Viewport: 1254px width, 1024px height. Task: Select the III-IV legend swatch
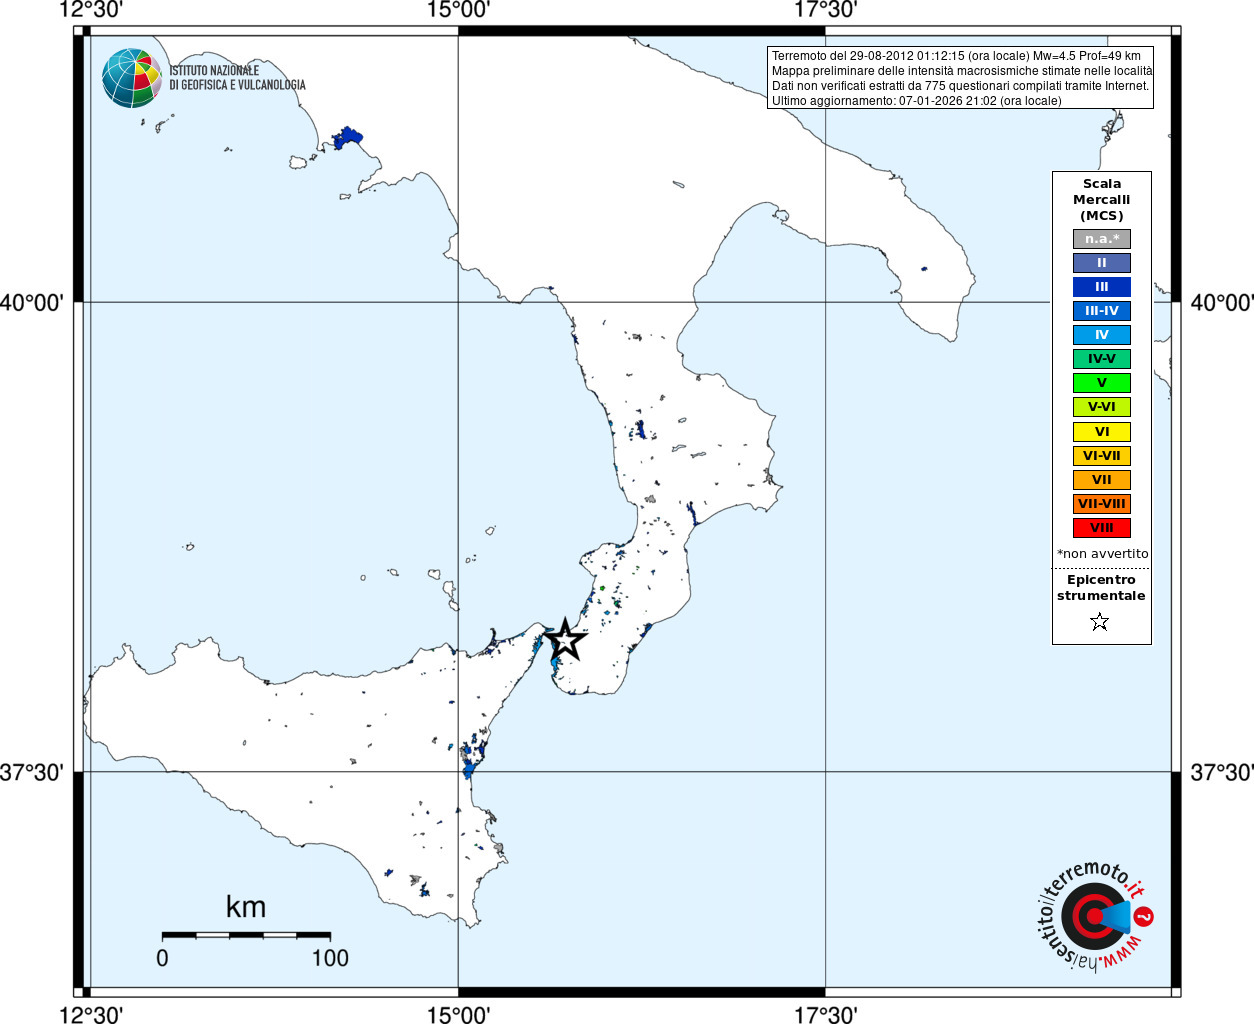(1102, 311)
